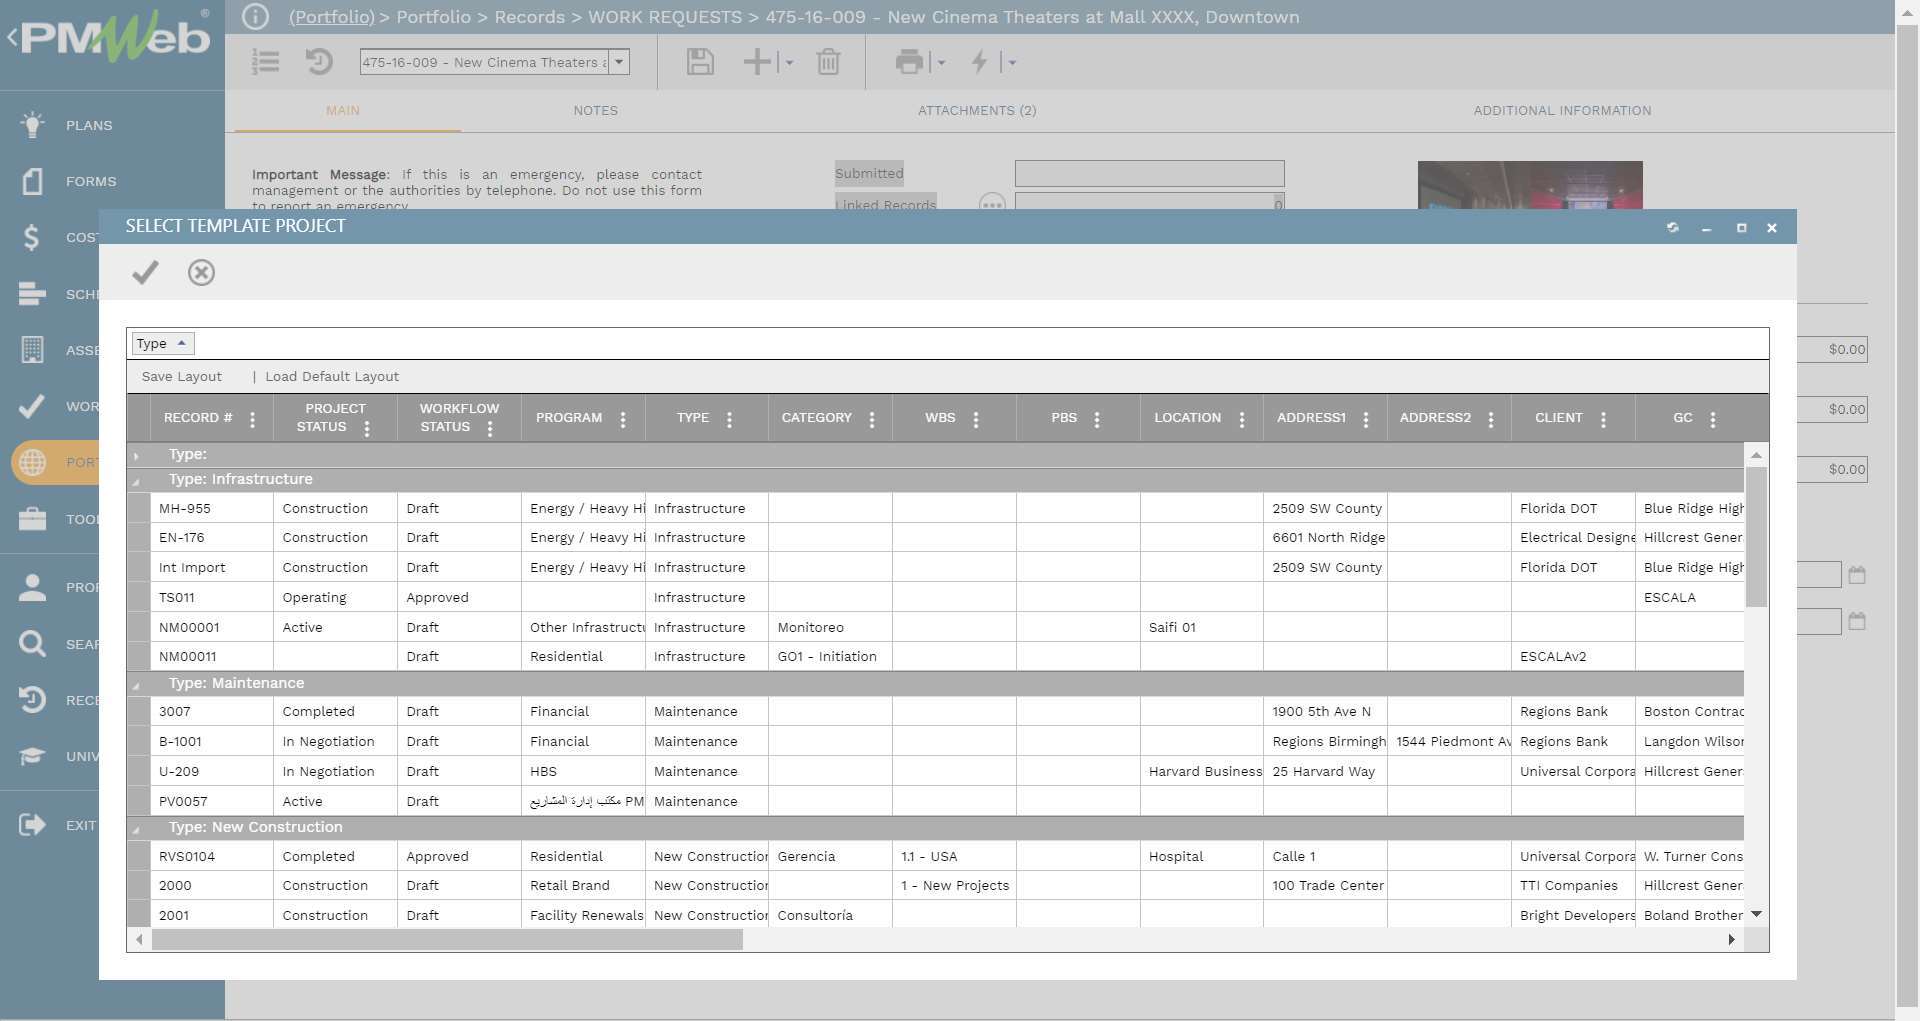Screen dimensions: 1920x1021
Task: Open the 475-16-009 record selector dropdown
Action: point(620,62)
